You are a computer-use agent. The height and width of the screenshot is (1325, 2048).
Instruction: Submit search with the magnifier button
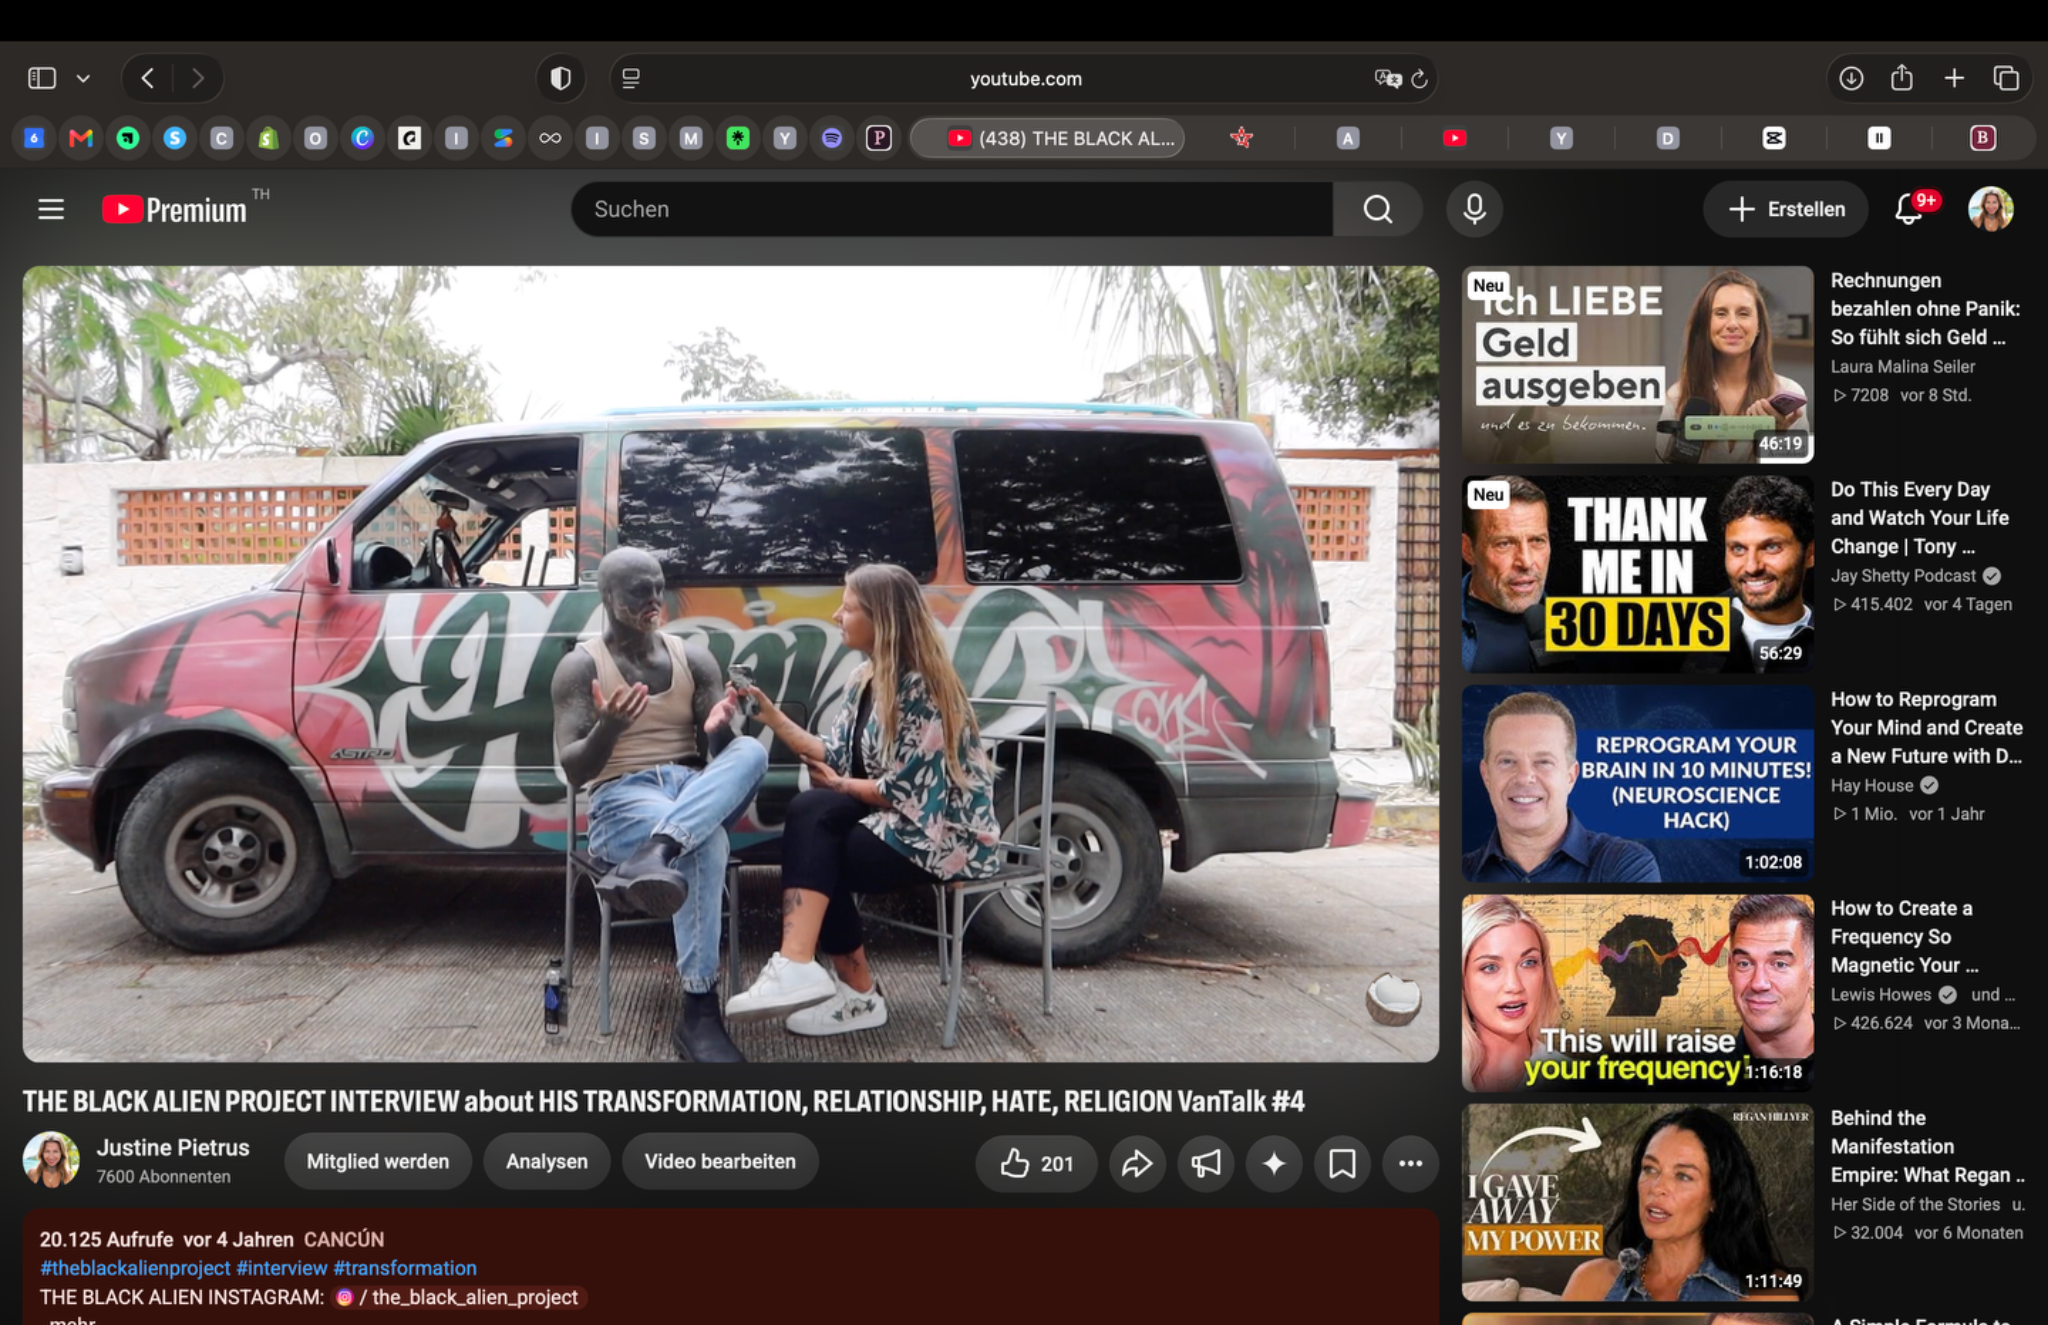1377,209
